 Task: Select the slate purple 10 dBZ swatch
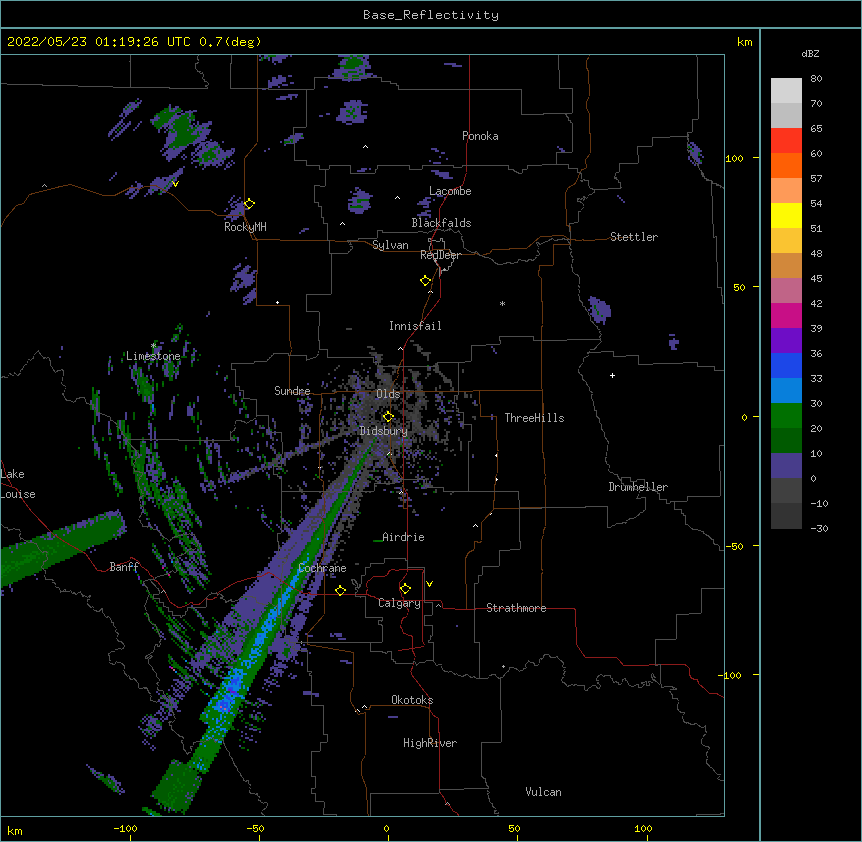pos(786,466)
